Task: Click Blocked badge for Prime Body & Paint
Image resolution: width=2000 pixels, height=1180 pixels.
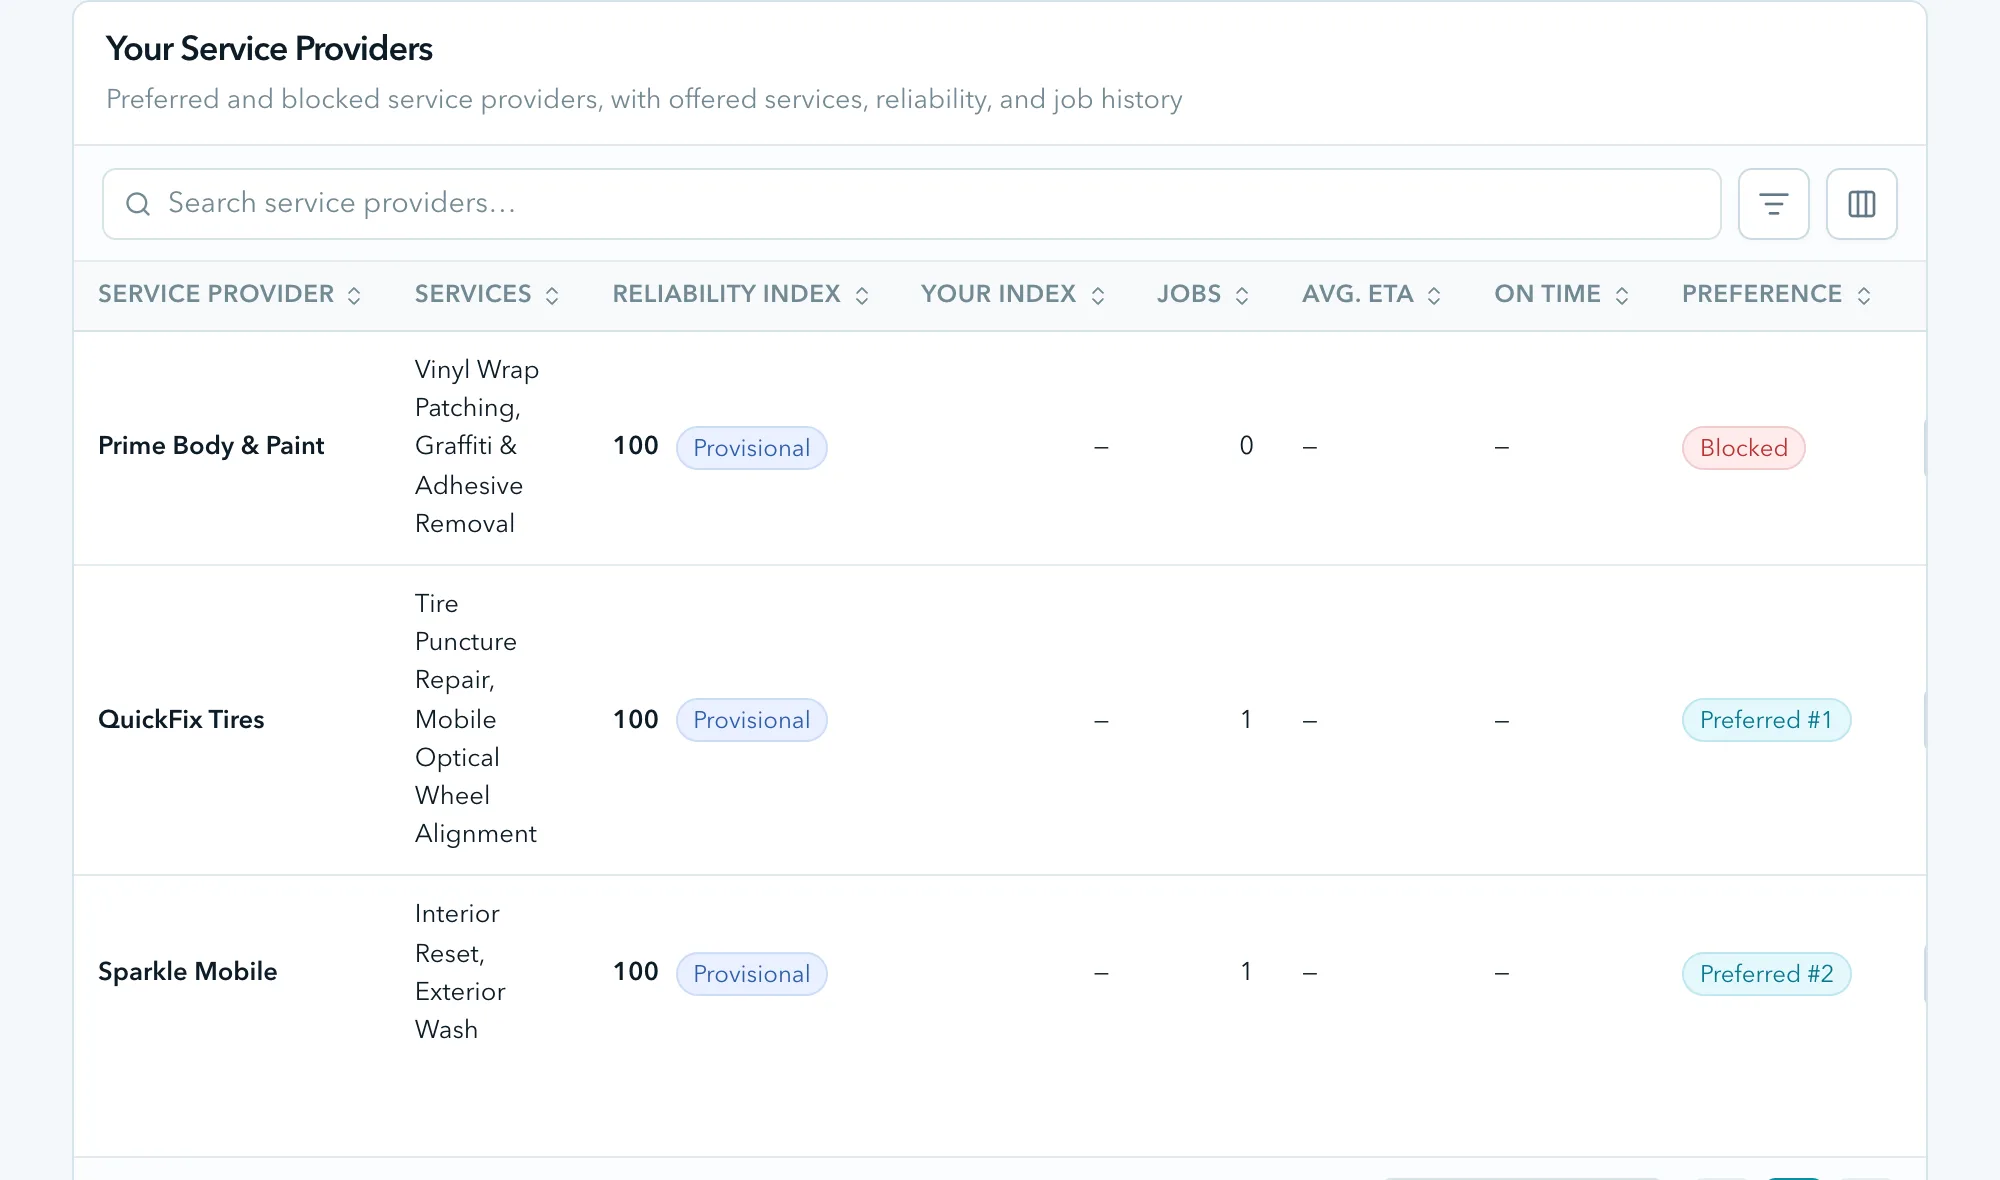Action: (x=1743, y=448)
